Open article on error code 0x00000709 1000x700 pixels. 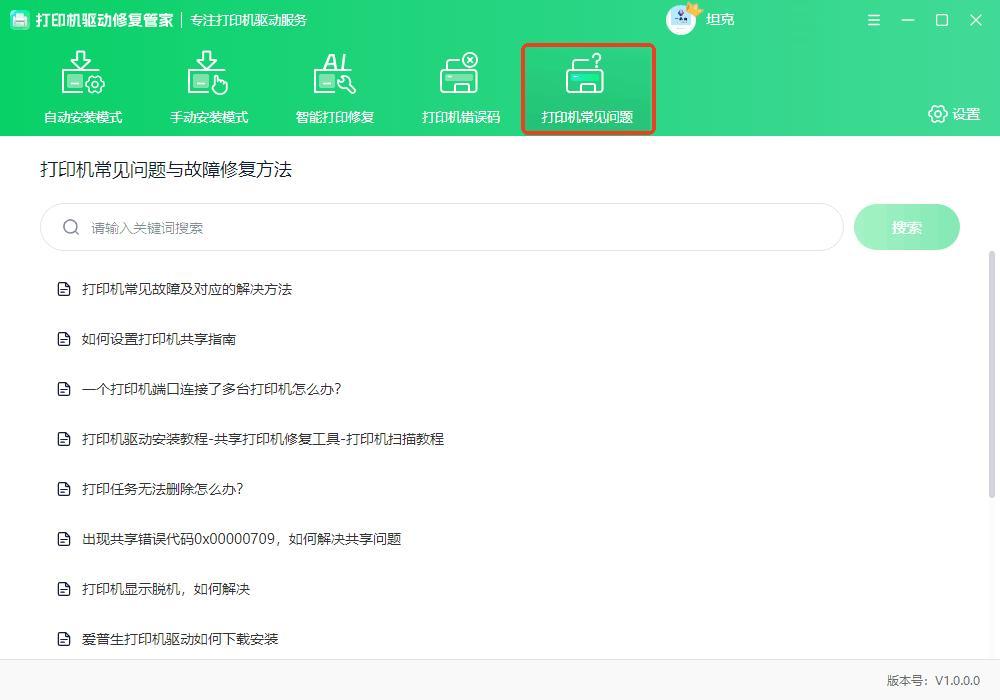[x=241, y=539]
